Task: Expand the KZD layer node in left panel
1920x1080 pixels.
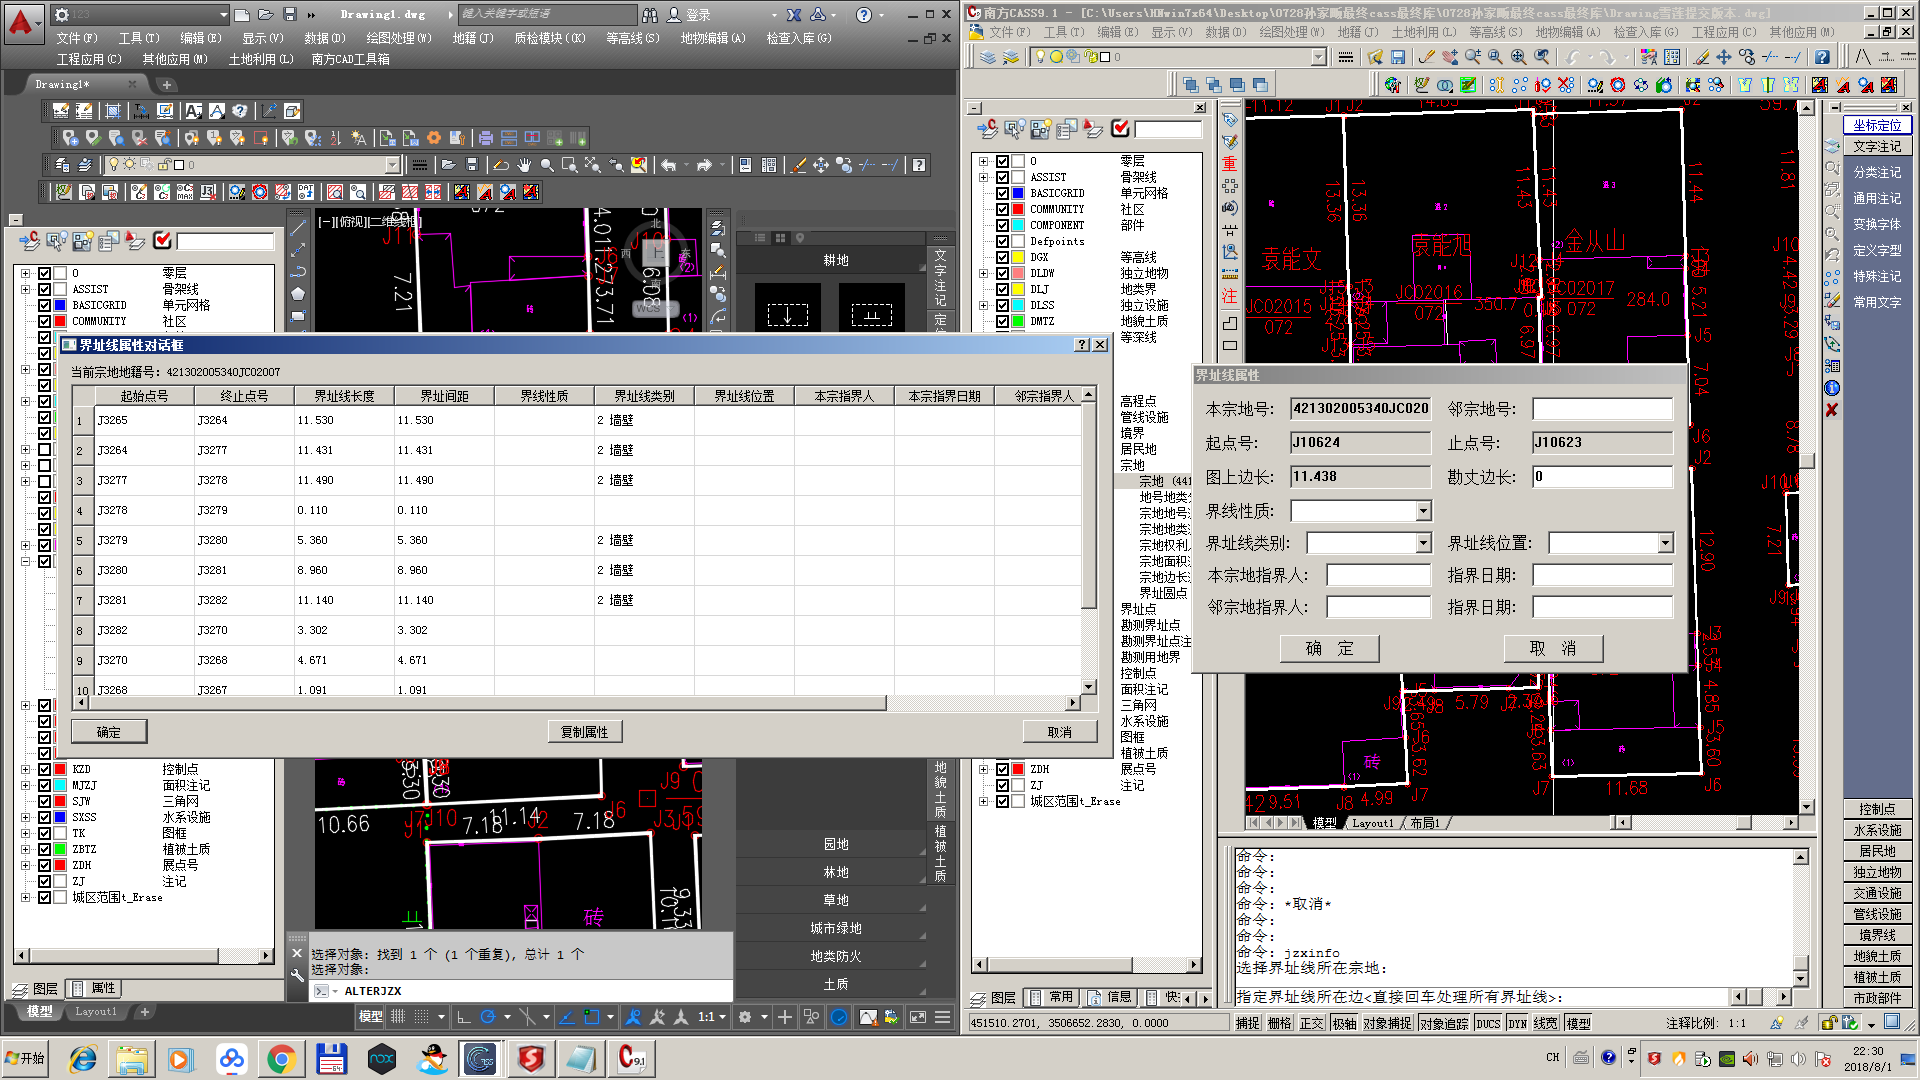Action: [26, 769]
